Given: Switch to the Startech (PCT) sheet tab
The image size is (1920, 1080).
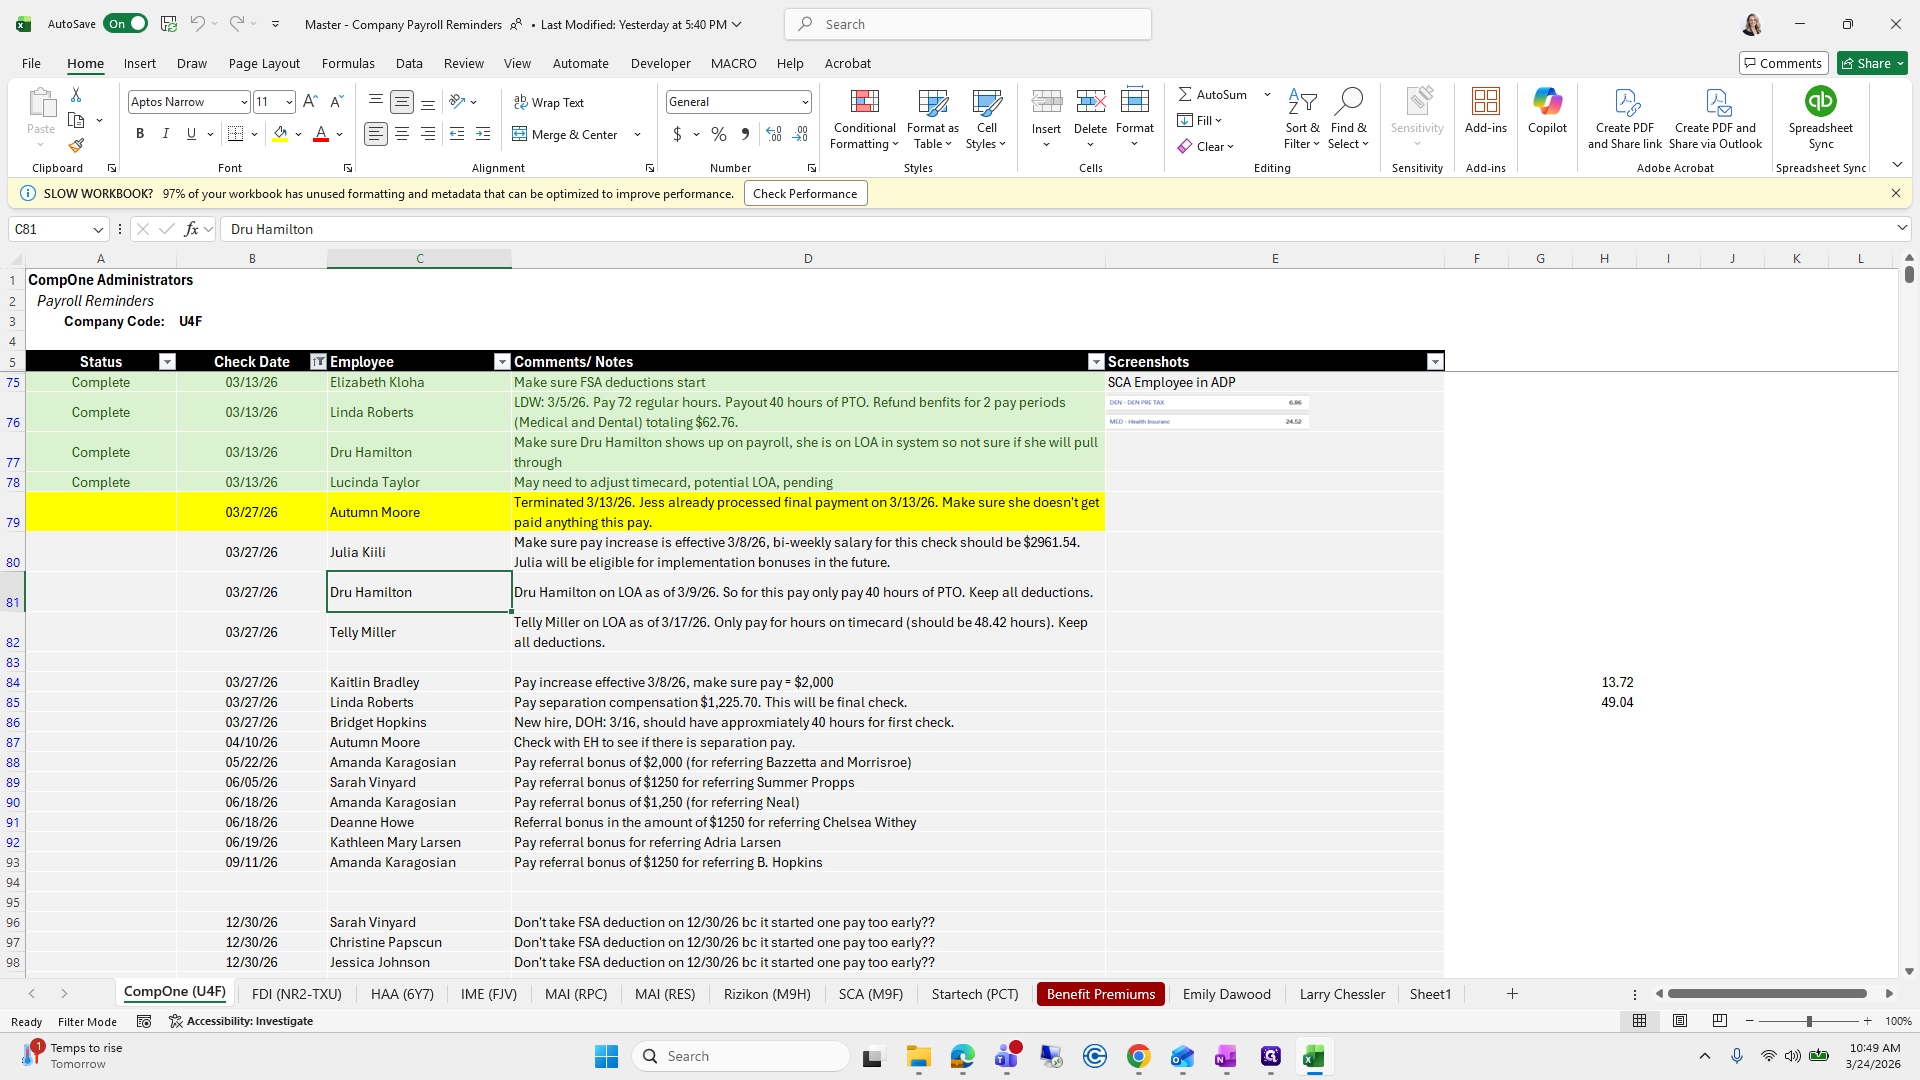Looking at the screenshot, I should (975, 994).
